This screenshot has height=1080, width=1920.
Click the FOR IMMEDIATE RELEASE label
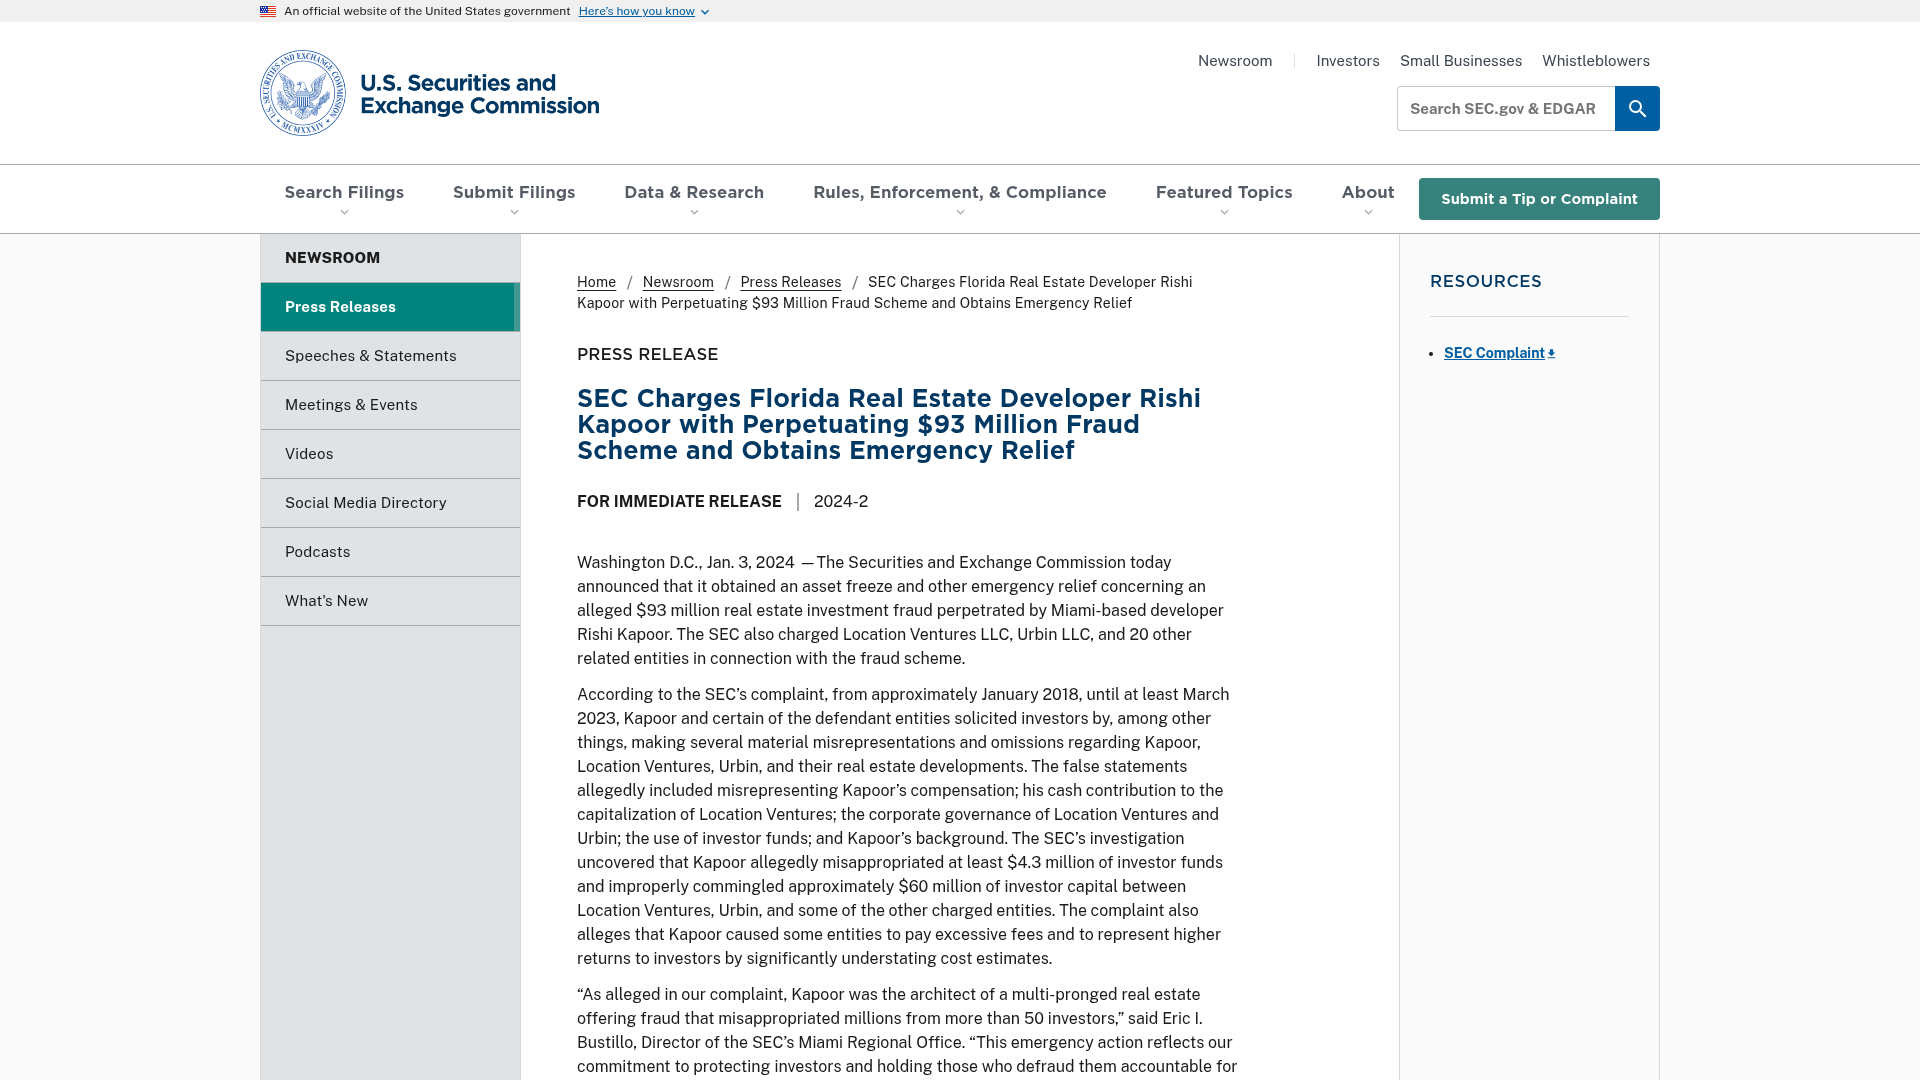click(x=679, y=502)
